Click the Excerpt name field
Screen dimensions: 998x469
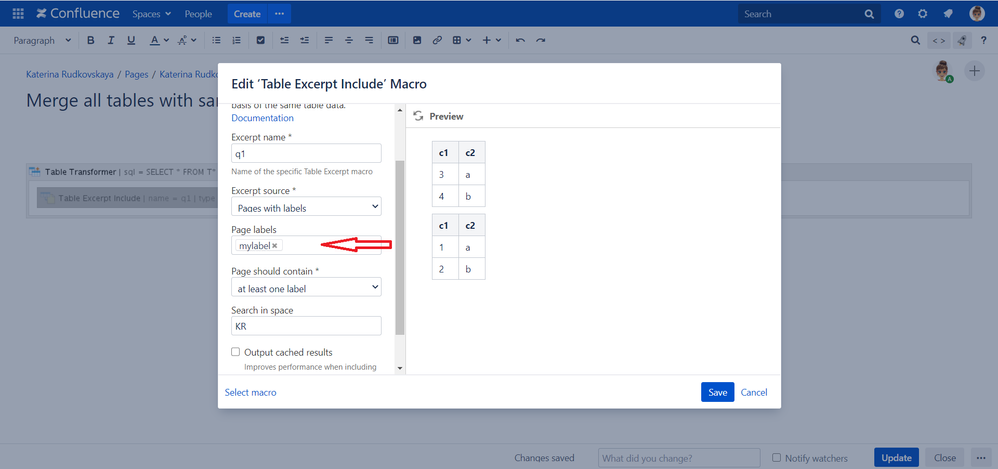[306, 153]
